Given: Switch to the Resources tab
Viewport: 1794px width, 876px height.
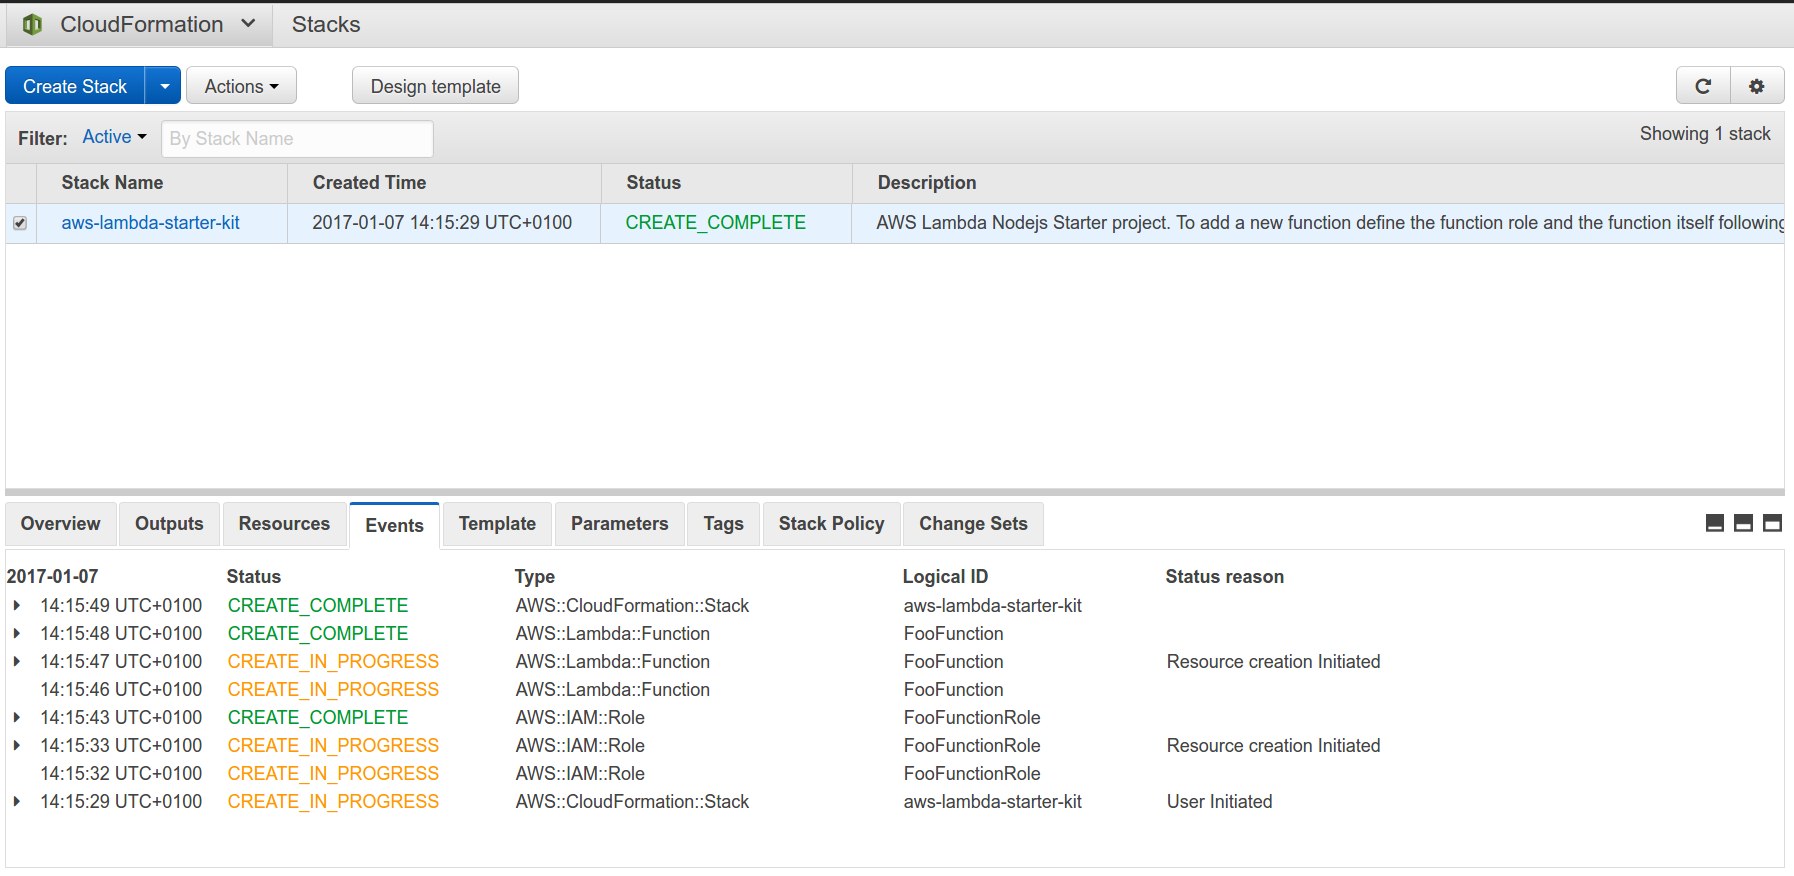Looking at the screenshot, I should [284, 524].
